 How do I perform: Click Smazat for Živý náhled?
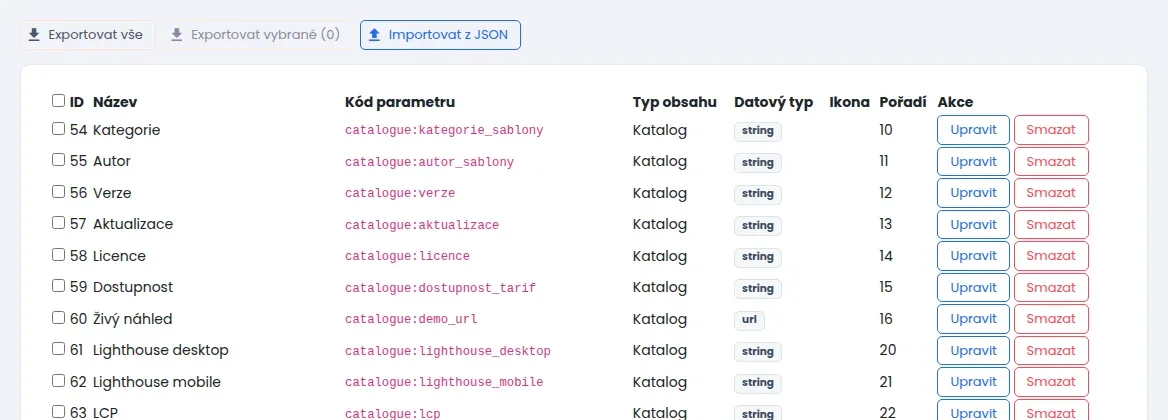[1051, 319]
